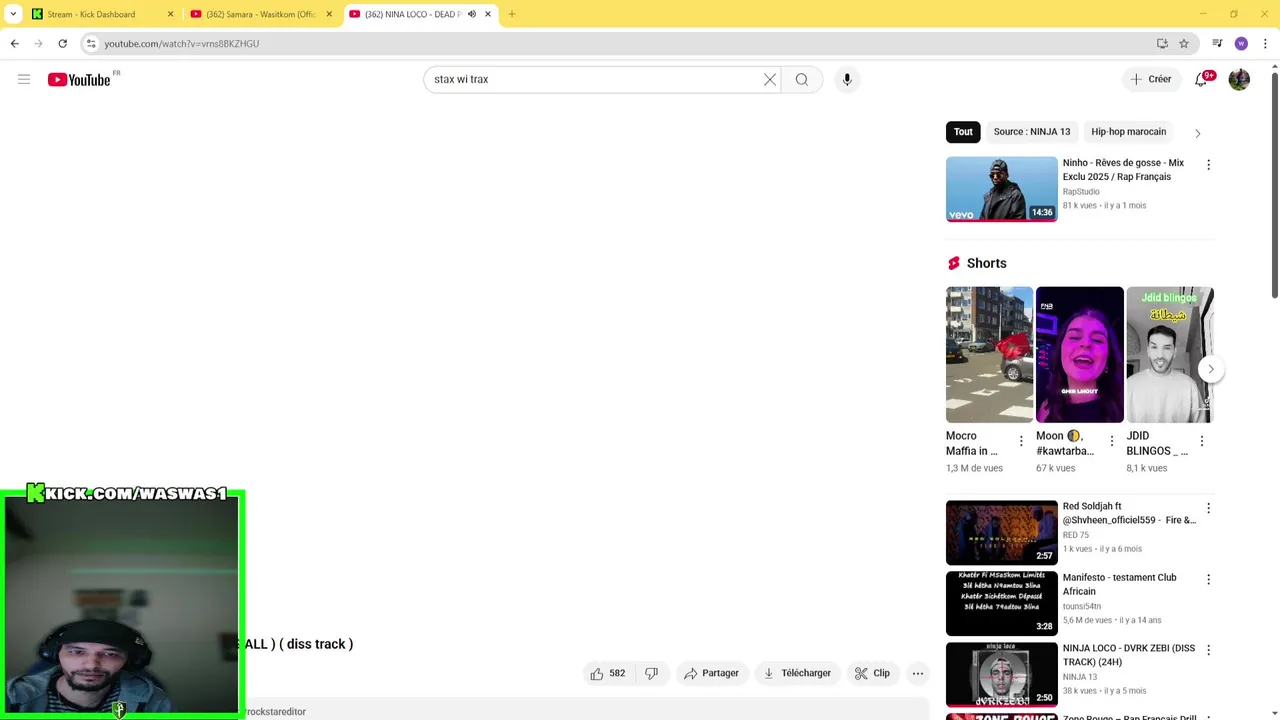1280x720 pixels.
Task: Open options for NINJA LOCO DVRK ZEBI video
Action: tap(1208, 649)
